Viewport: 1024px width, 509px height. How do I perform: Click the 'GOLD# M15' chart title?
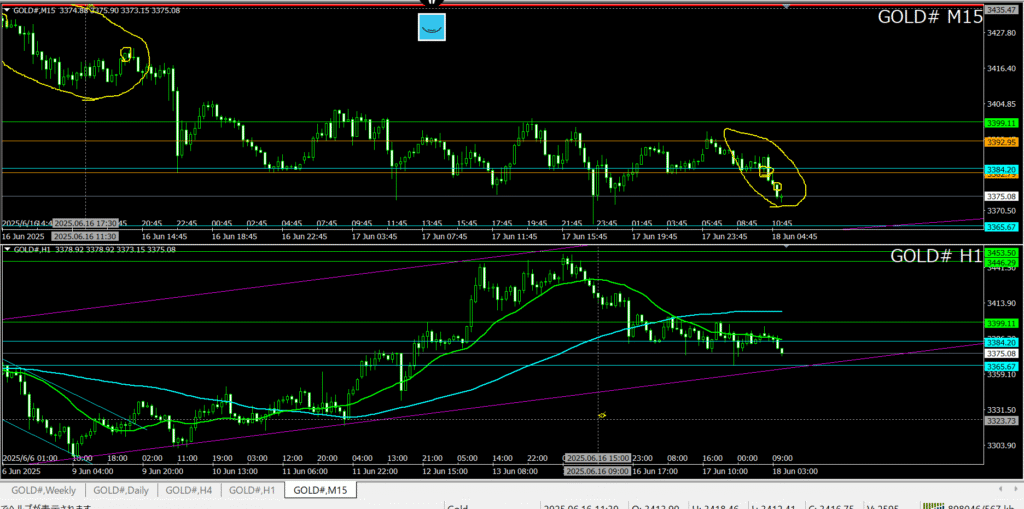pyautogui.click(x=929, y=17)
